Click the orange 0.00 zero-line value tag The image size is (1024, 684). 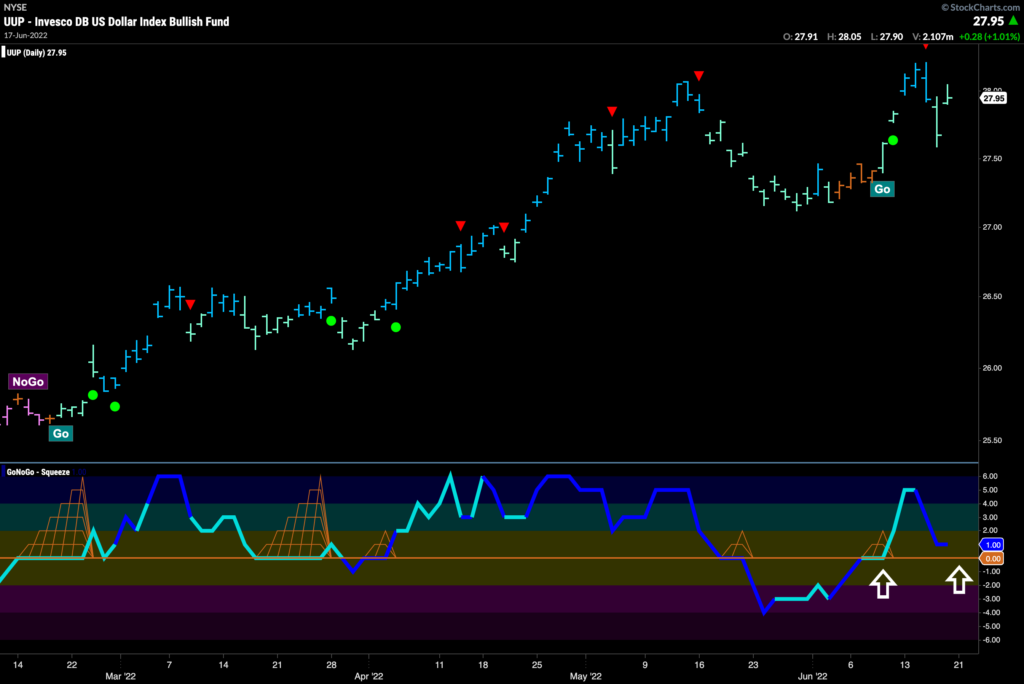coord(993,558)
